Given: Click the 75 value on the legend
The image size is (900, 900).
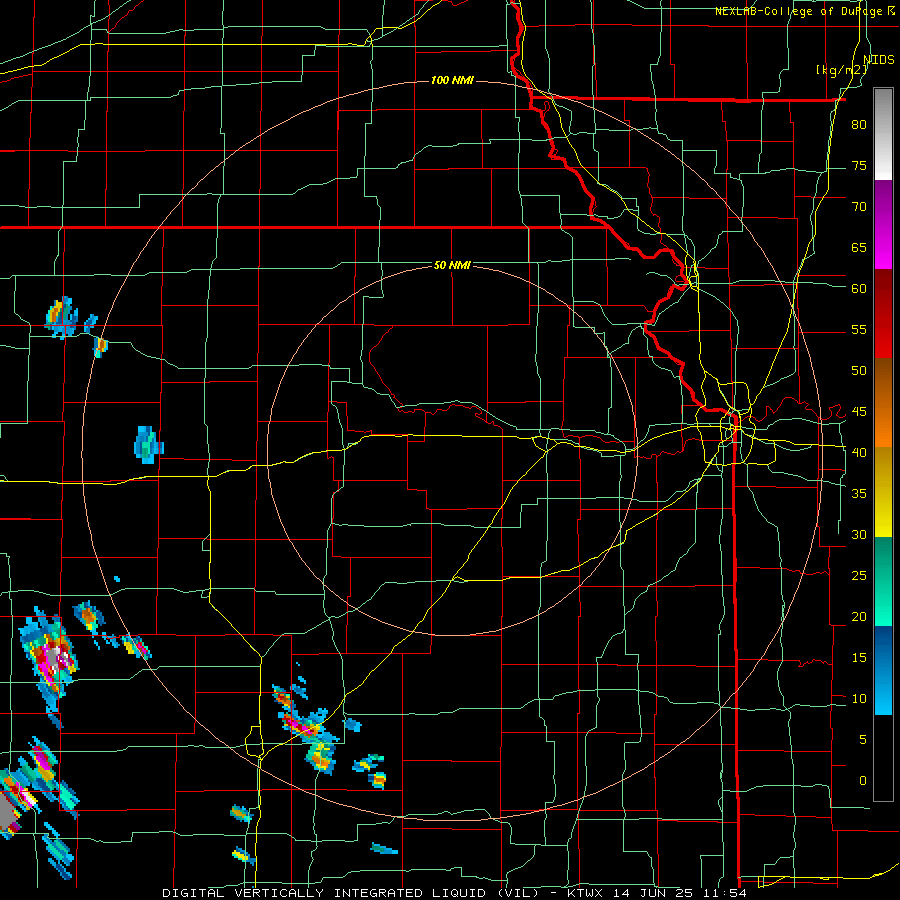Looking at the screenshot, I should (859, 165).
